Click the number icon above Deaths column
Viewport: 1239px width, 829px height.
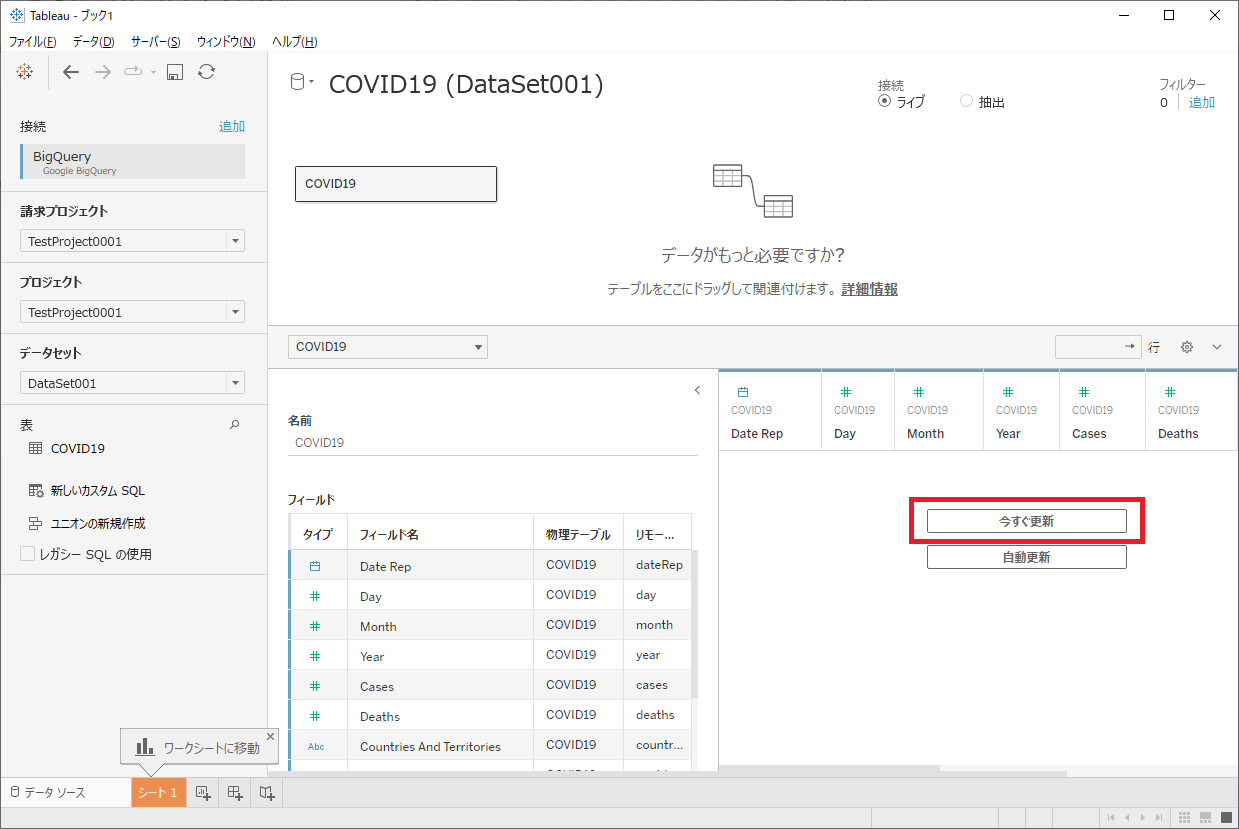point(1170,392)
